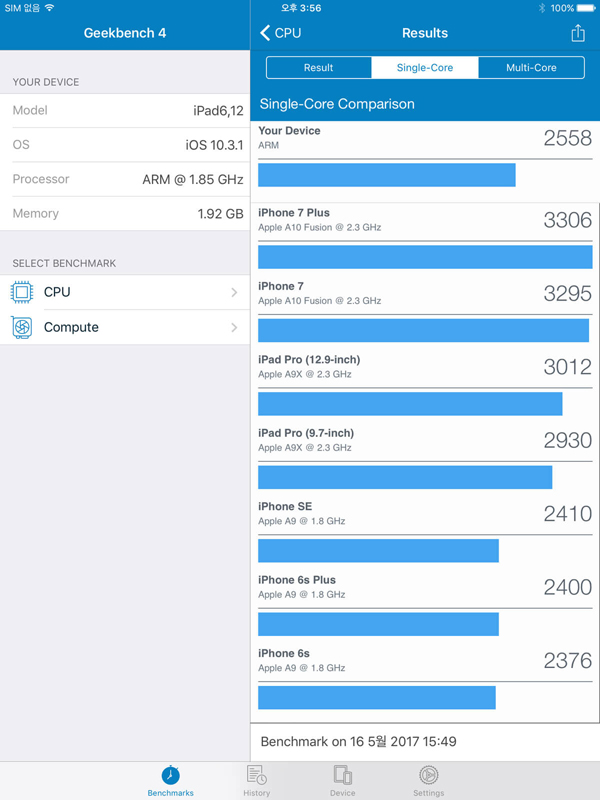The height and width of the screenshot is (800, 600).
Task: Select the Compute benchmark icon
Action: point(21,328)
